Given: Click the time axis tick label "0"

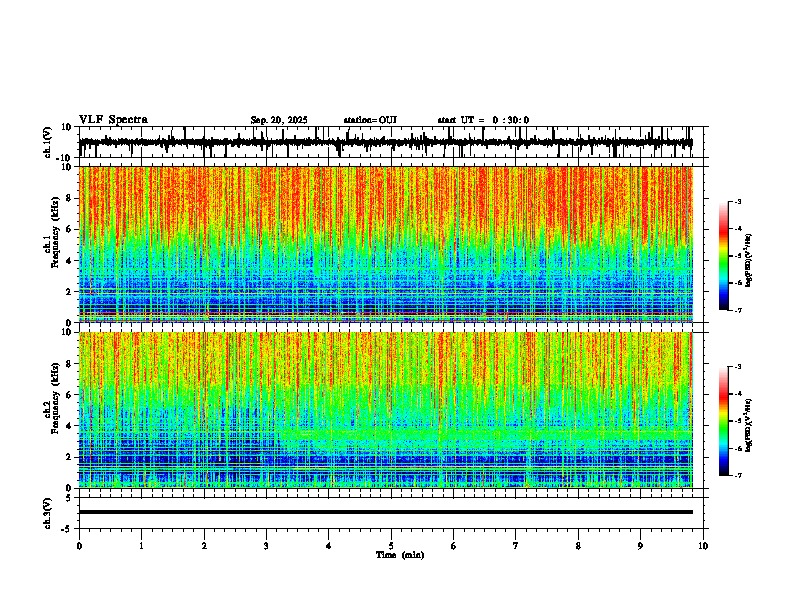Looking at the screenshot, I should click(x=79, y=546).
